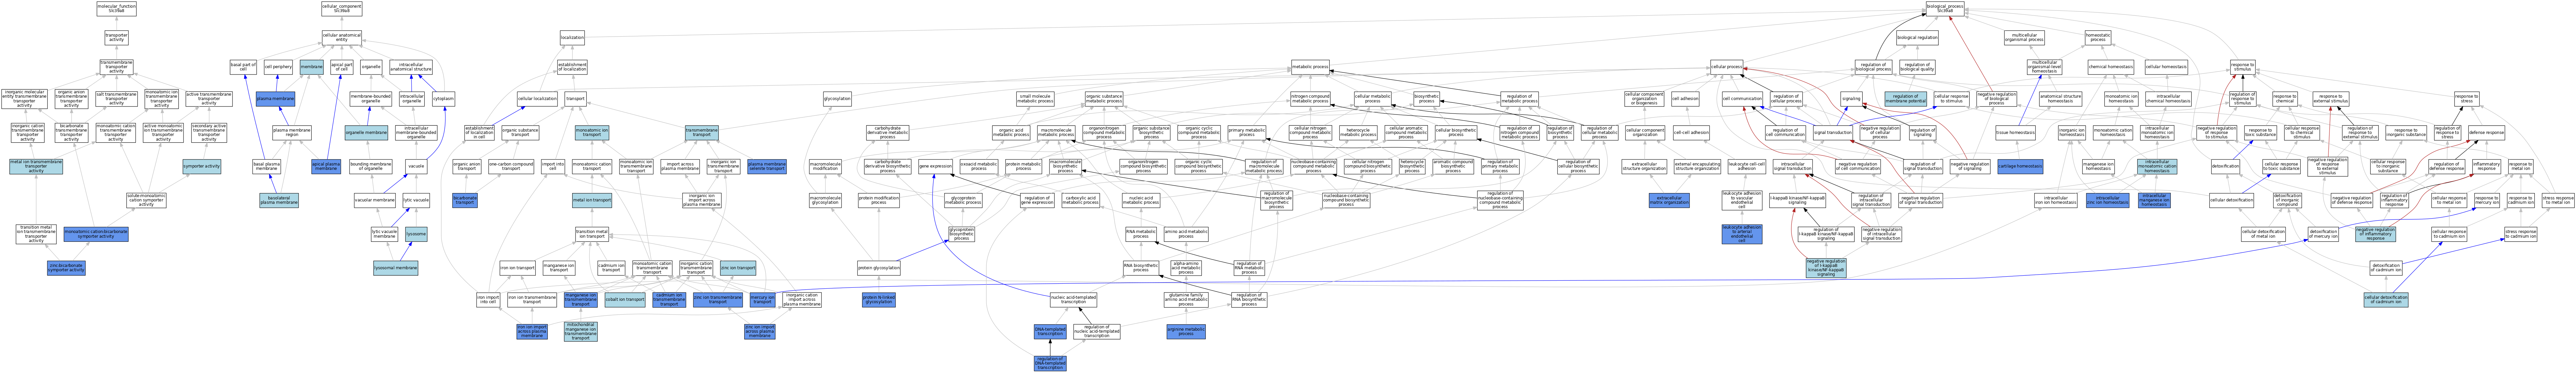Select the 'glycosylation' node

837,99
